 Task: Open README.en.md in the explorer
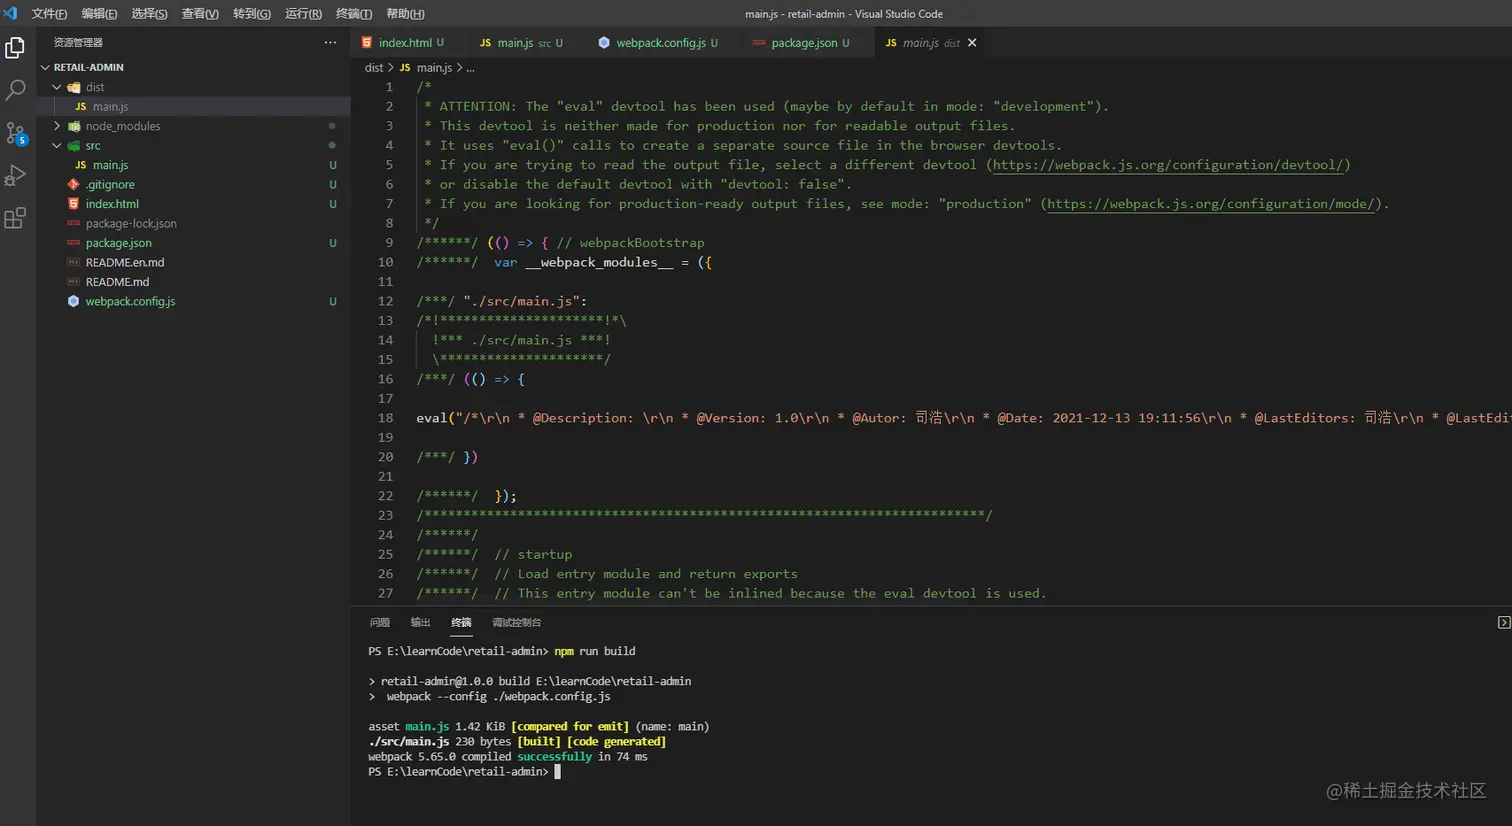[194, 262]
